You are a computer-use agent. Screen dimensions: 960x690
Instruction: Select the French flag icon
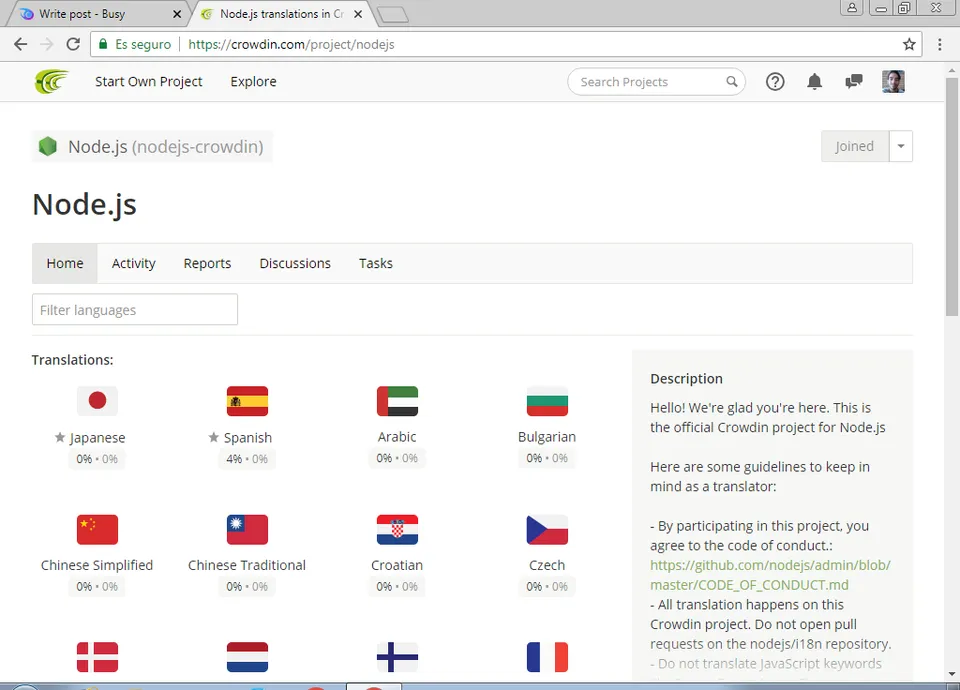pyautogui.click(x=547, y=657)
